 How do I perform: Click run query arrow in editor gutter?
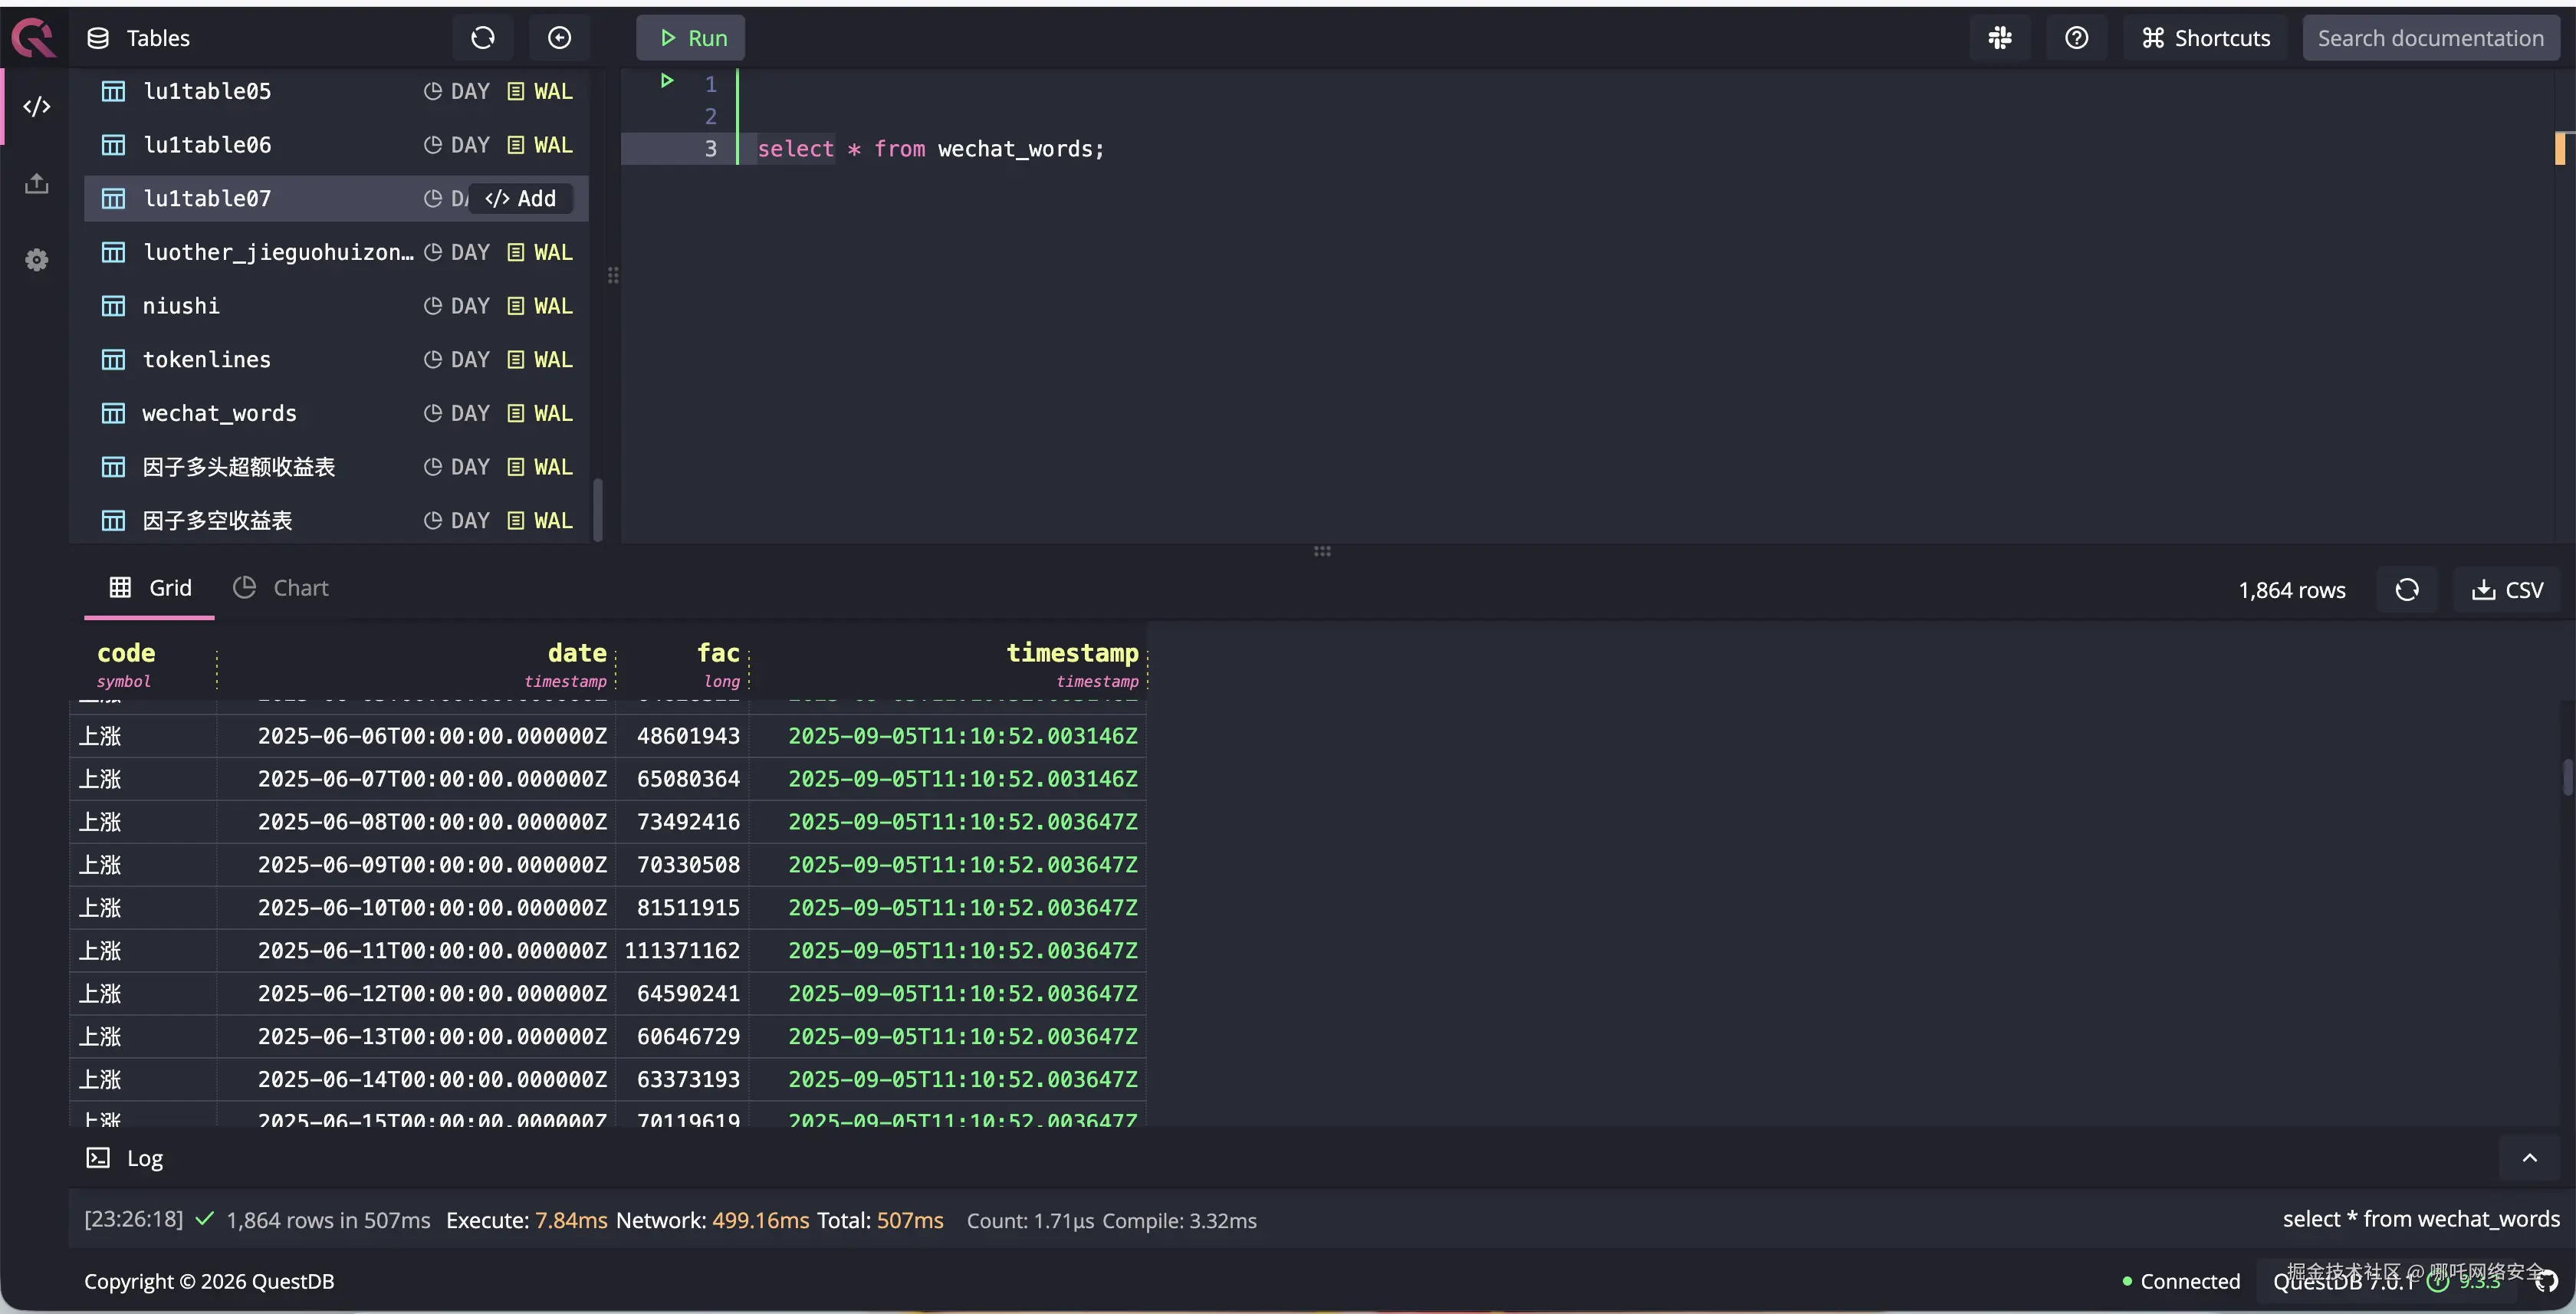(x=667, y=81)
